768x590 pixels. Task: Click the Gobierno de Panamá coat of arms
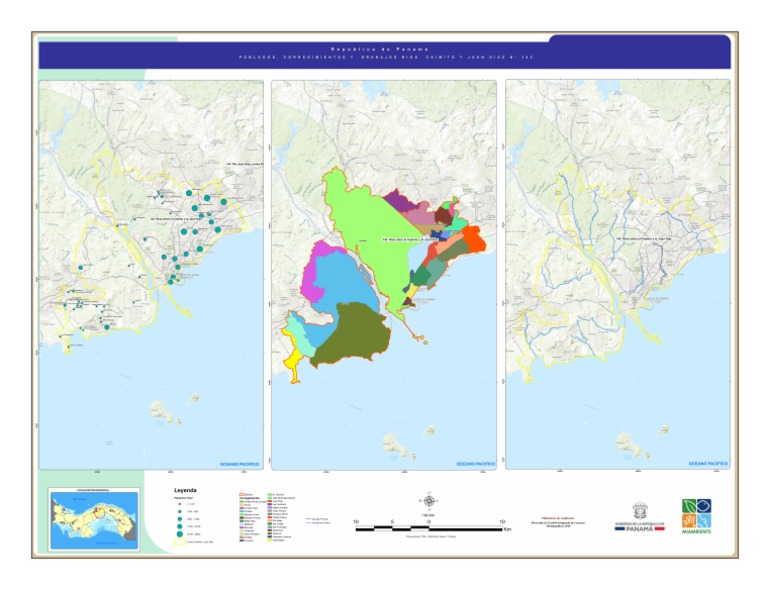coord(638,511)
